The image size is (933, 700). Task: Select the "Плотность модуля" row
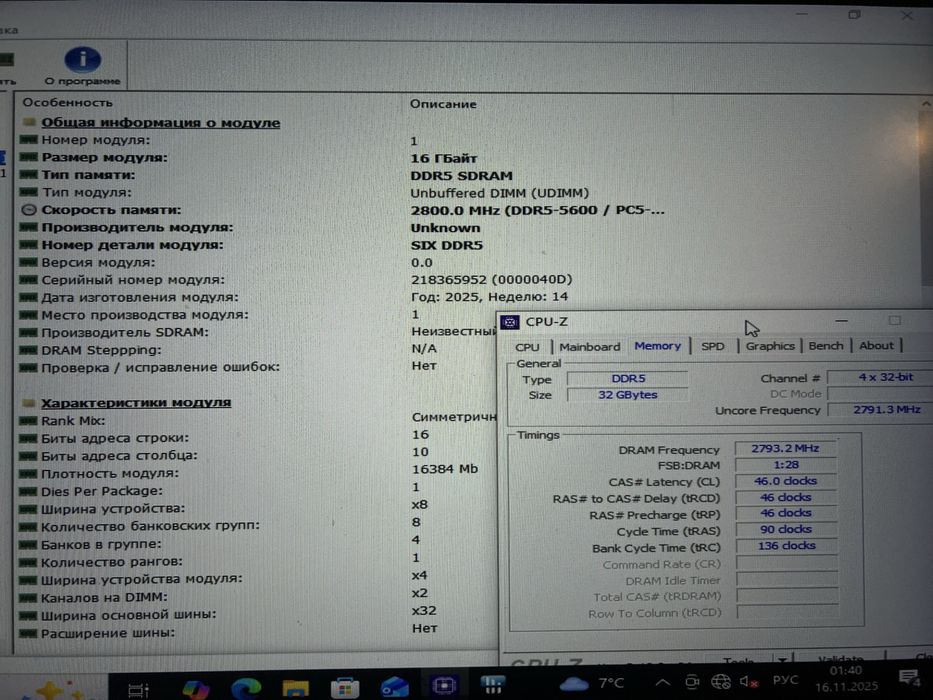[249, 473]
